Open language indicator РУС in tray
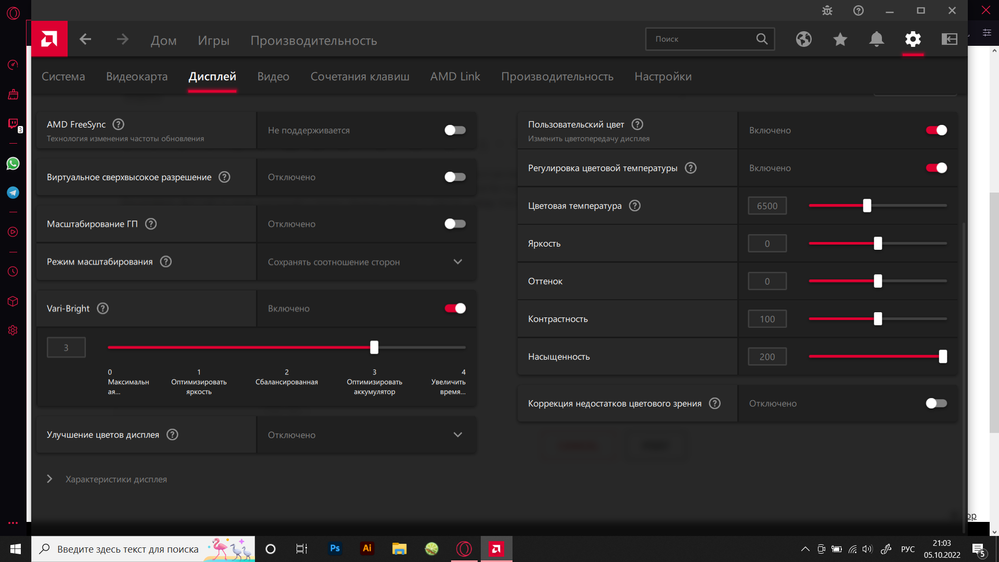 tap(907, 549)
